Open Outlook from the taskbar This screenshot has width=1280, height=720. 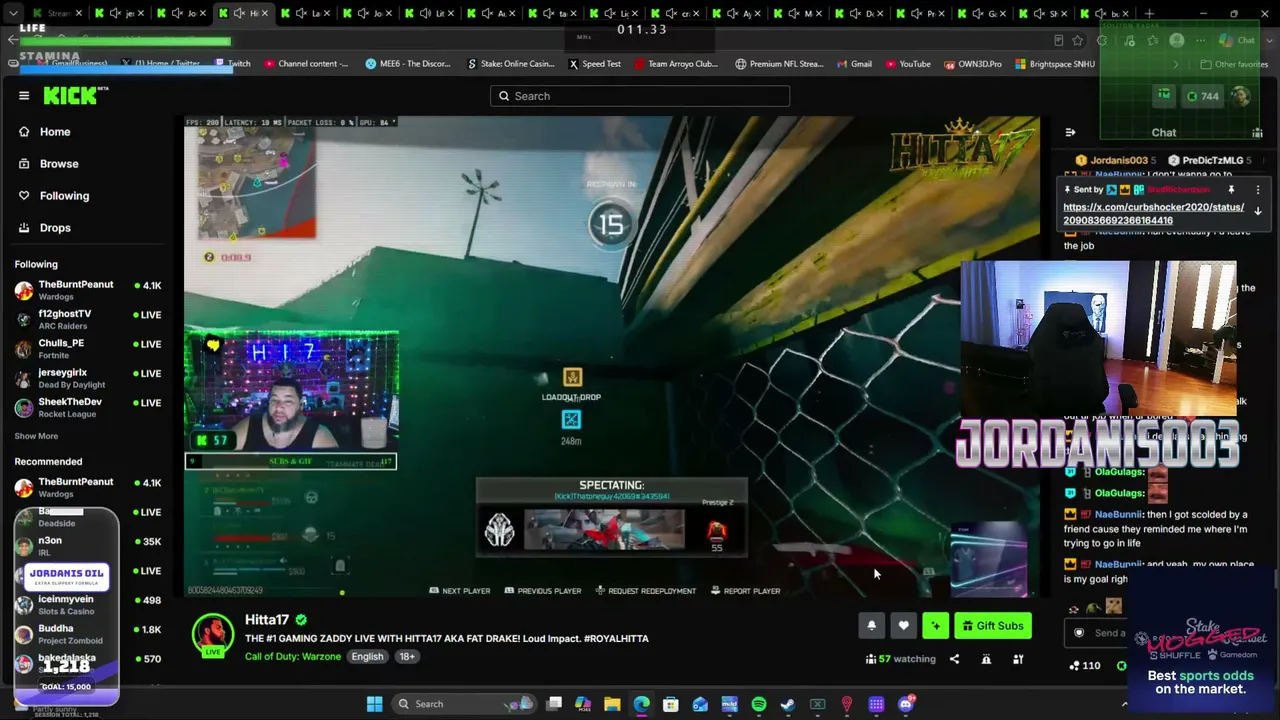[700, 704]
